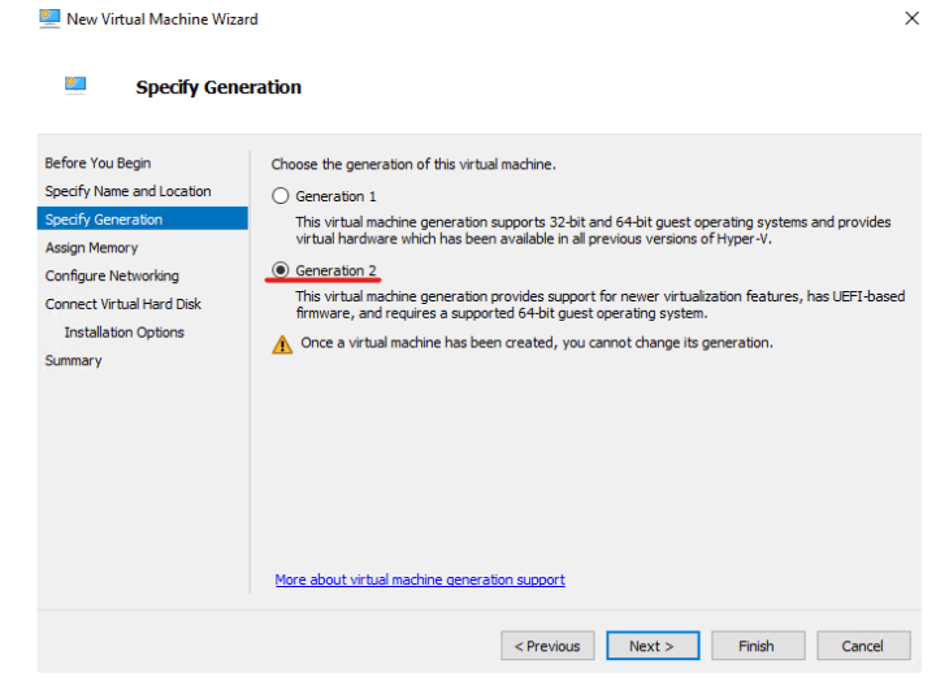The width and height of the screenshot is (936, 686).
Task: Click the Generation 2 label text
Action: point(336,271)
